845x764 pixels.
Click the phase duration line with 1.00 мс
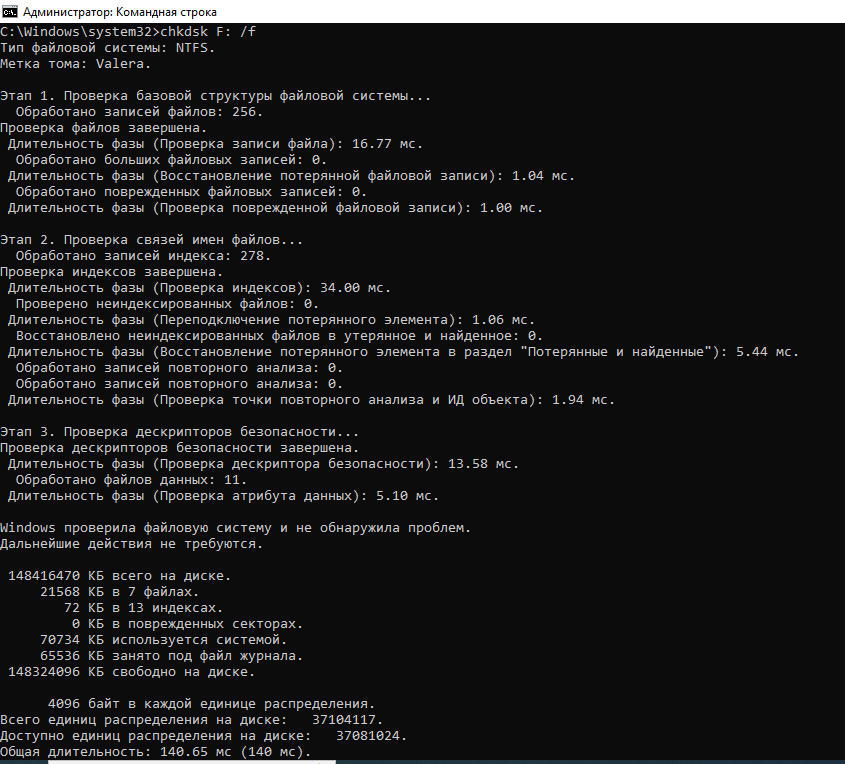[275, 208]
